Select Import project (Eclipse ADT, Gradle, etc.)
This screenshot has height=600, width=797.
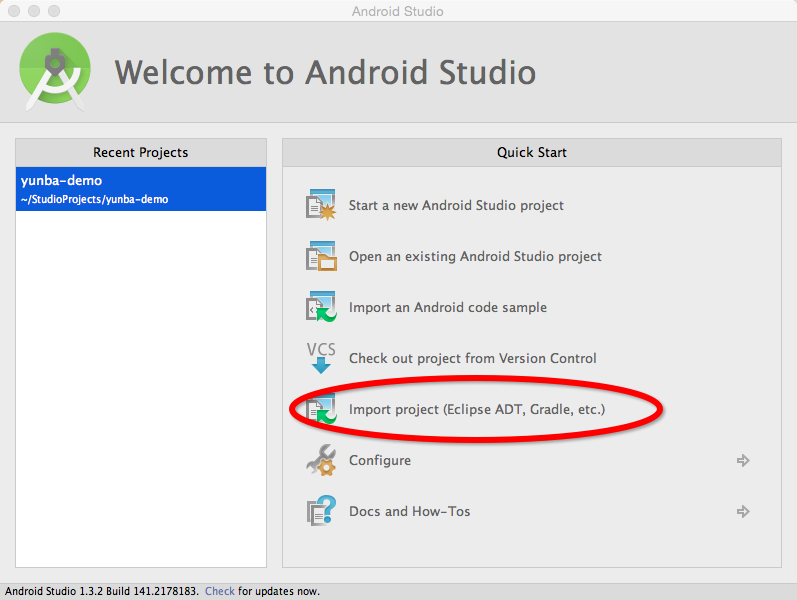pyautogui.click(x=477, y=409)
